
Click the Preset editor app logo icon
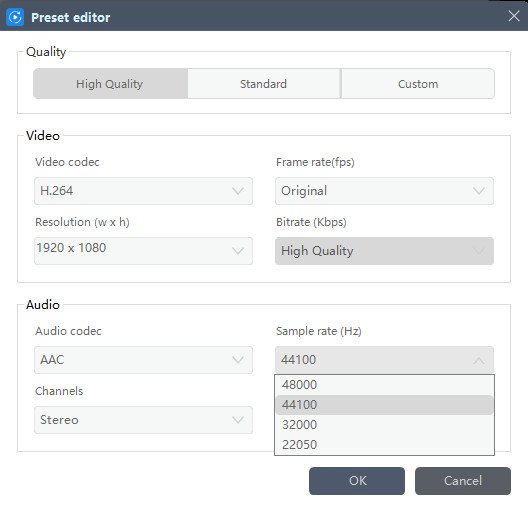(x=15, y=17)
